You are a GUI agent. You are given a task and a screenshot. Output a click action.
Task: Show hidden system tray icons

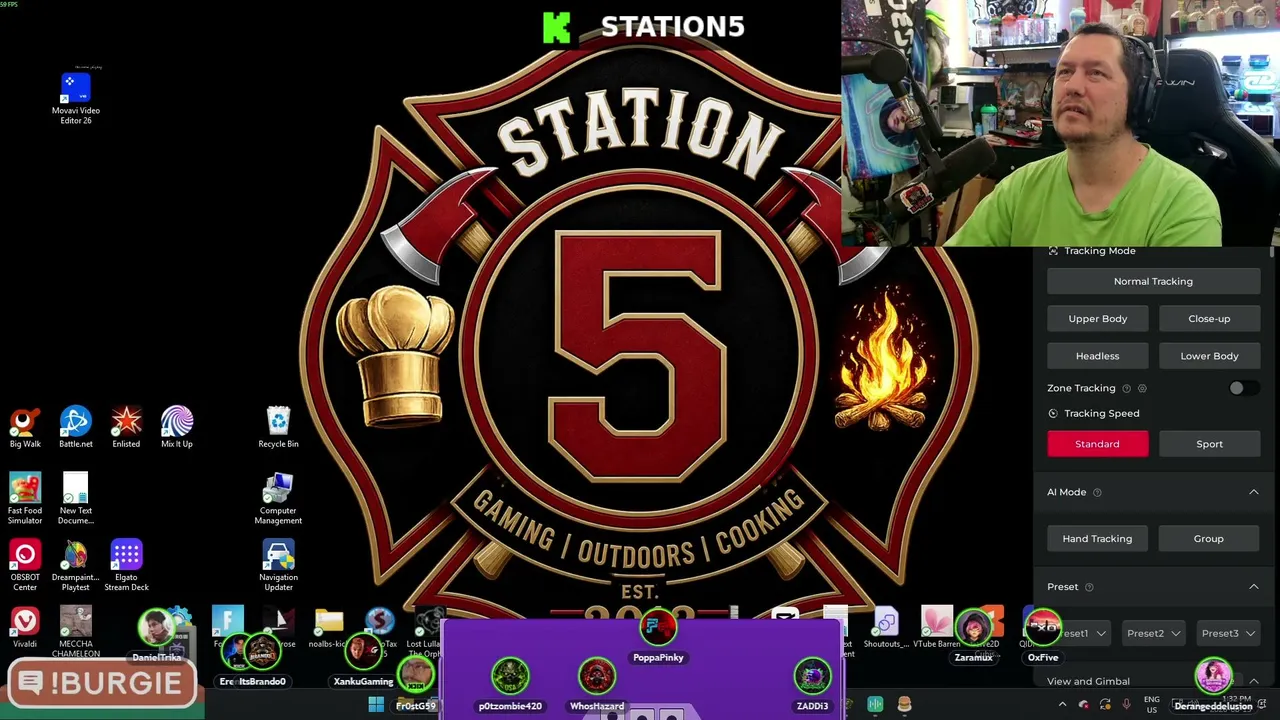[x=1062, y=705]
